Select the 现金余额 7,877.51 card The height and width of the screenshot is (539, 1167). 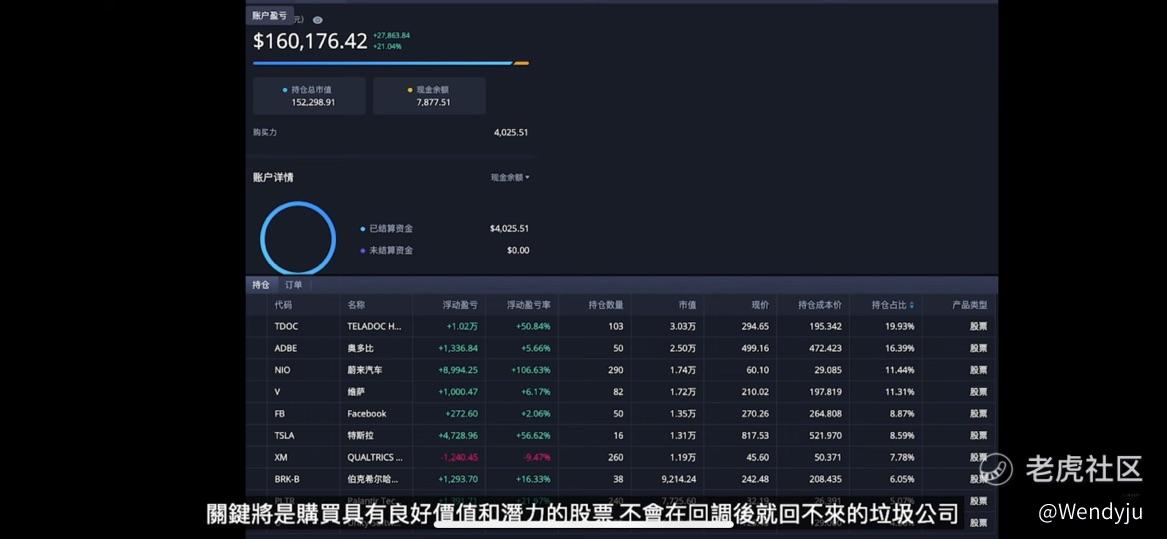pos(429,96)
